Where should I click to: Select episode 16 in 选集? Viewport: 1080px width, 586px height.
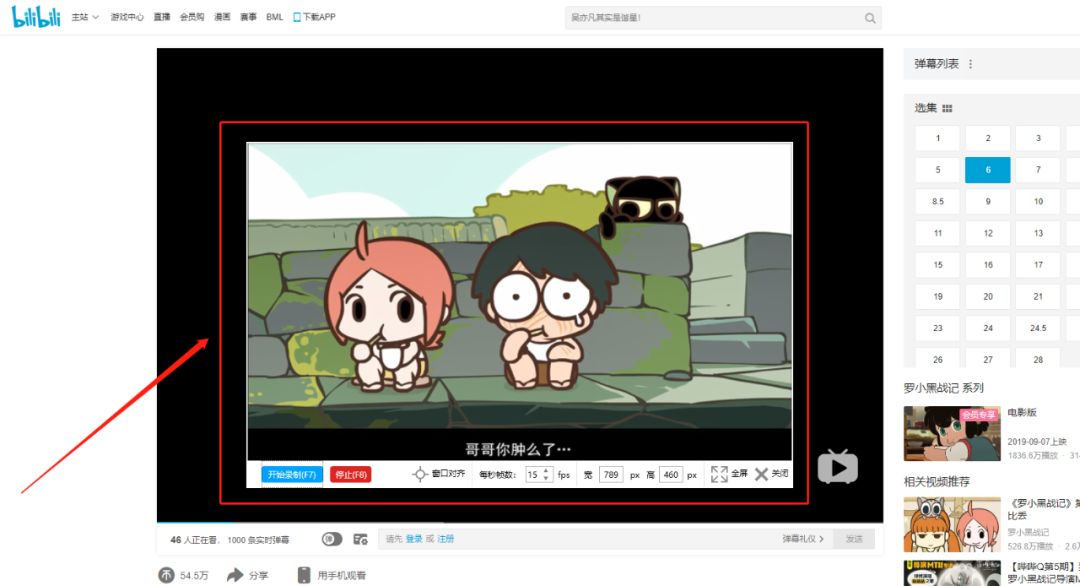tap(988, 265)
